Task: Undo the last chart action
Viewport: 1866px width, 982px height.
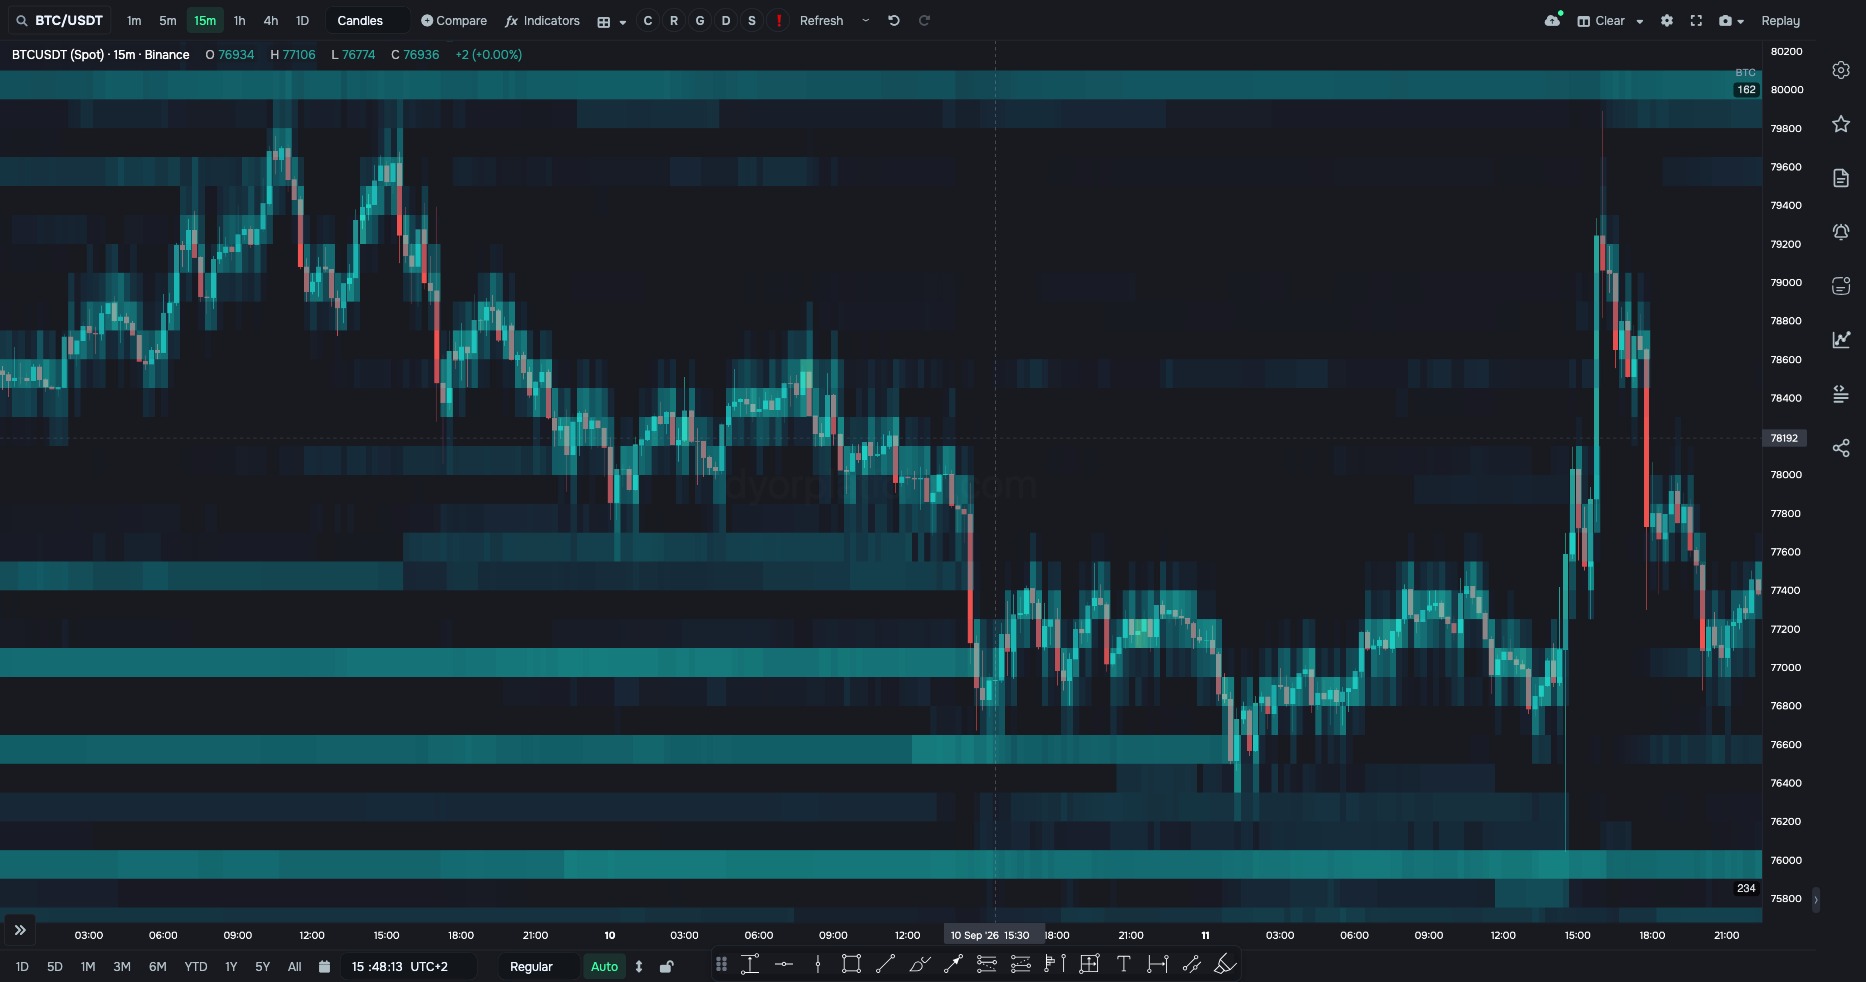Action: 894,21
